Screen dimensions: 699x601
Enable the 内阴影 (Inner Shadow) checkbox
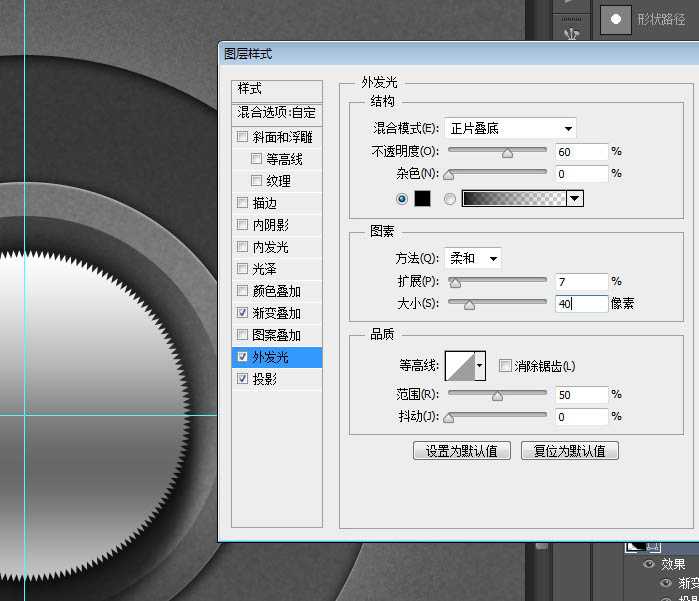coord(243,224)
